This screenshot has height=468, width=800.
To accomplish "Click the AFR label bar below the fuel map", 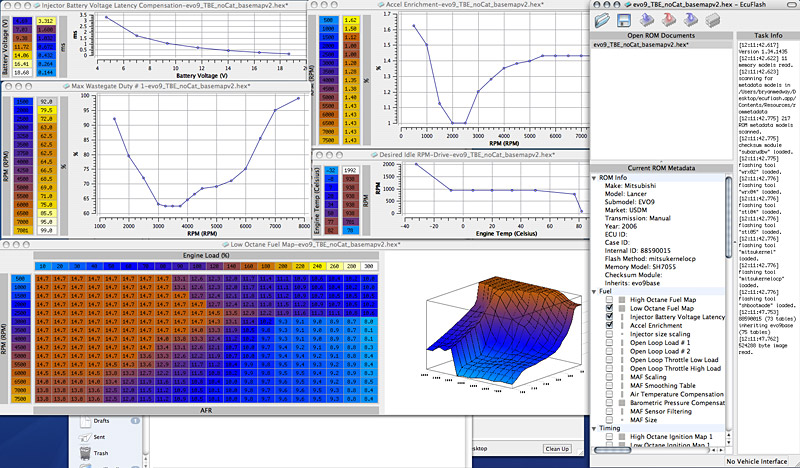I will 206,410.
